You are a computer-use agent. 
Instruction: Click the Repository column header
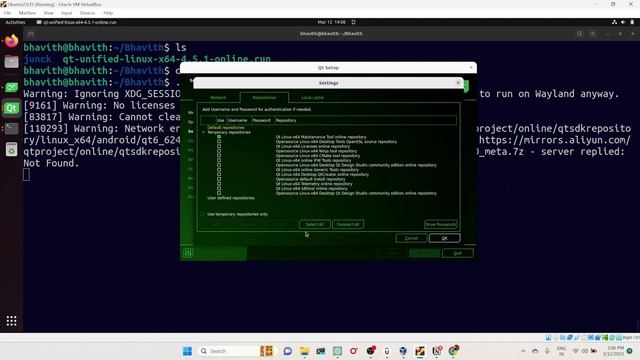click(365, 120)
